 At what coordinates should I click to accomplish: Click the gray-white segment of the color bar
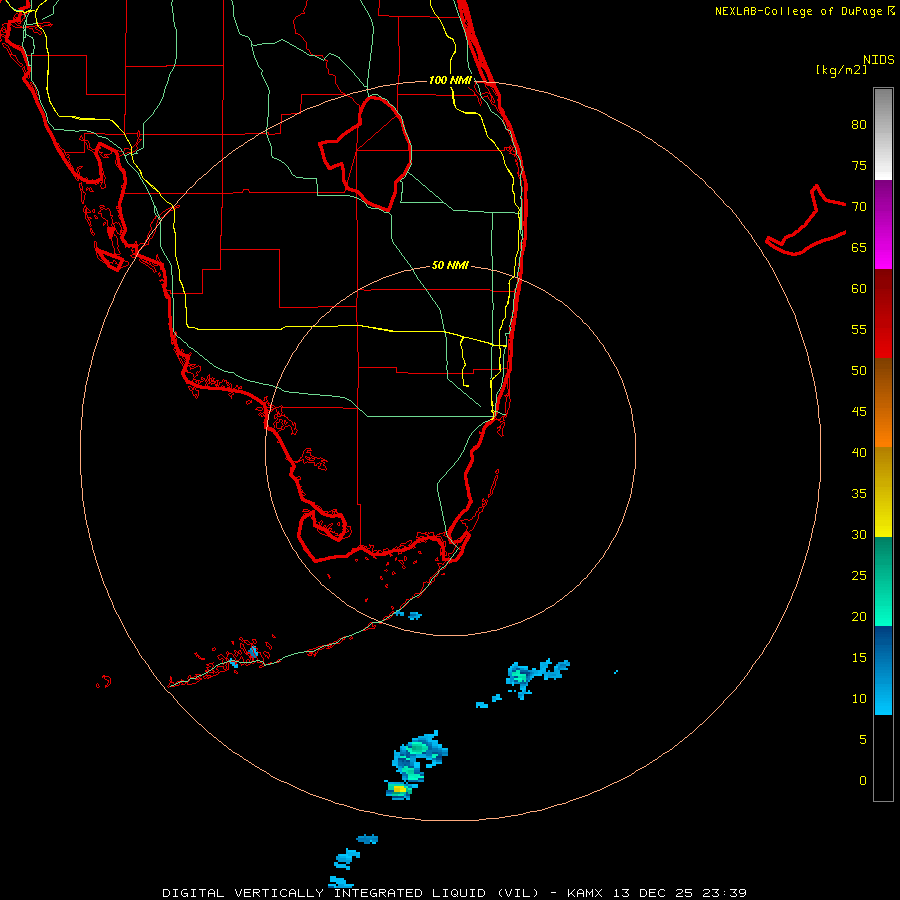point(883,134)
